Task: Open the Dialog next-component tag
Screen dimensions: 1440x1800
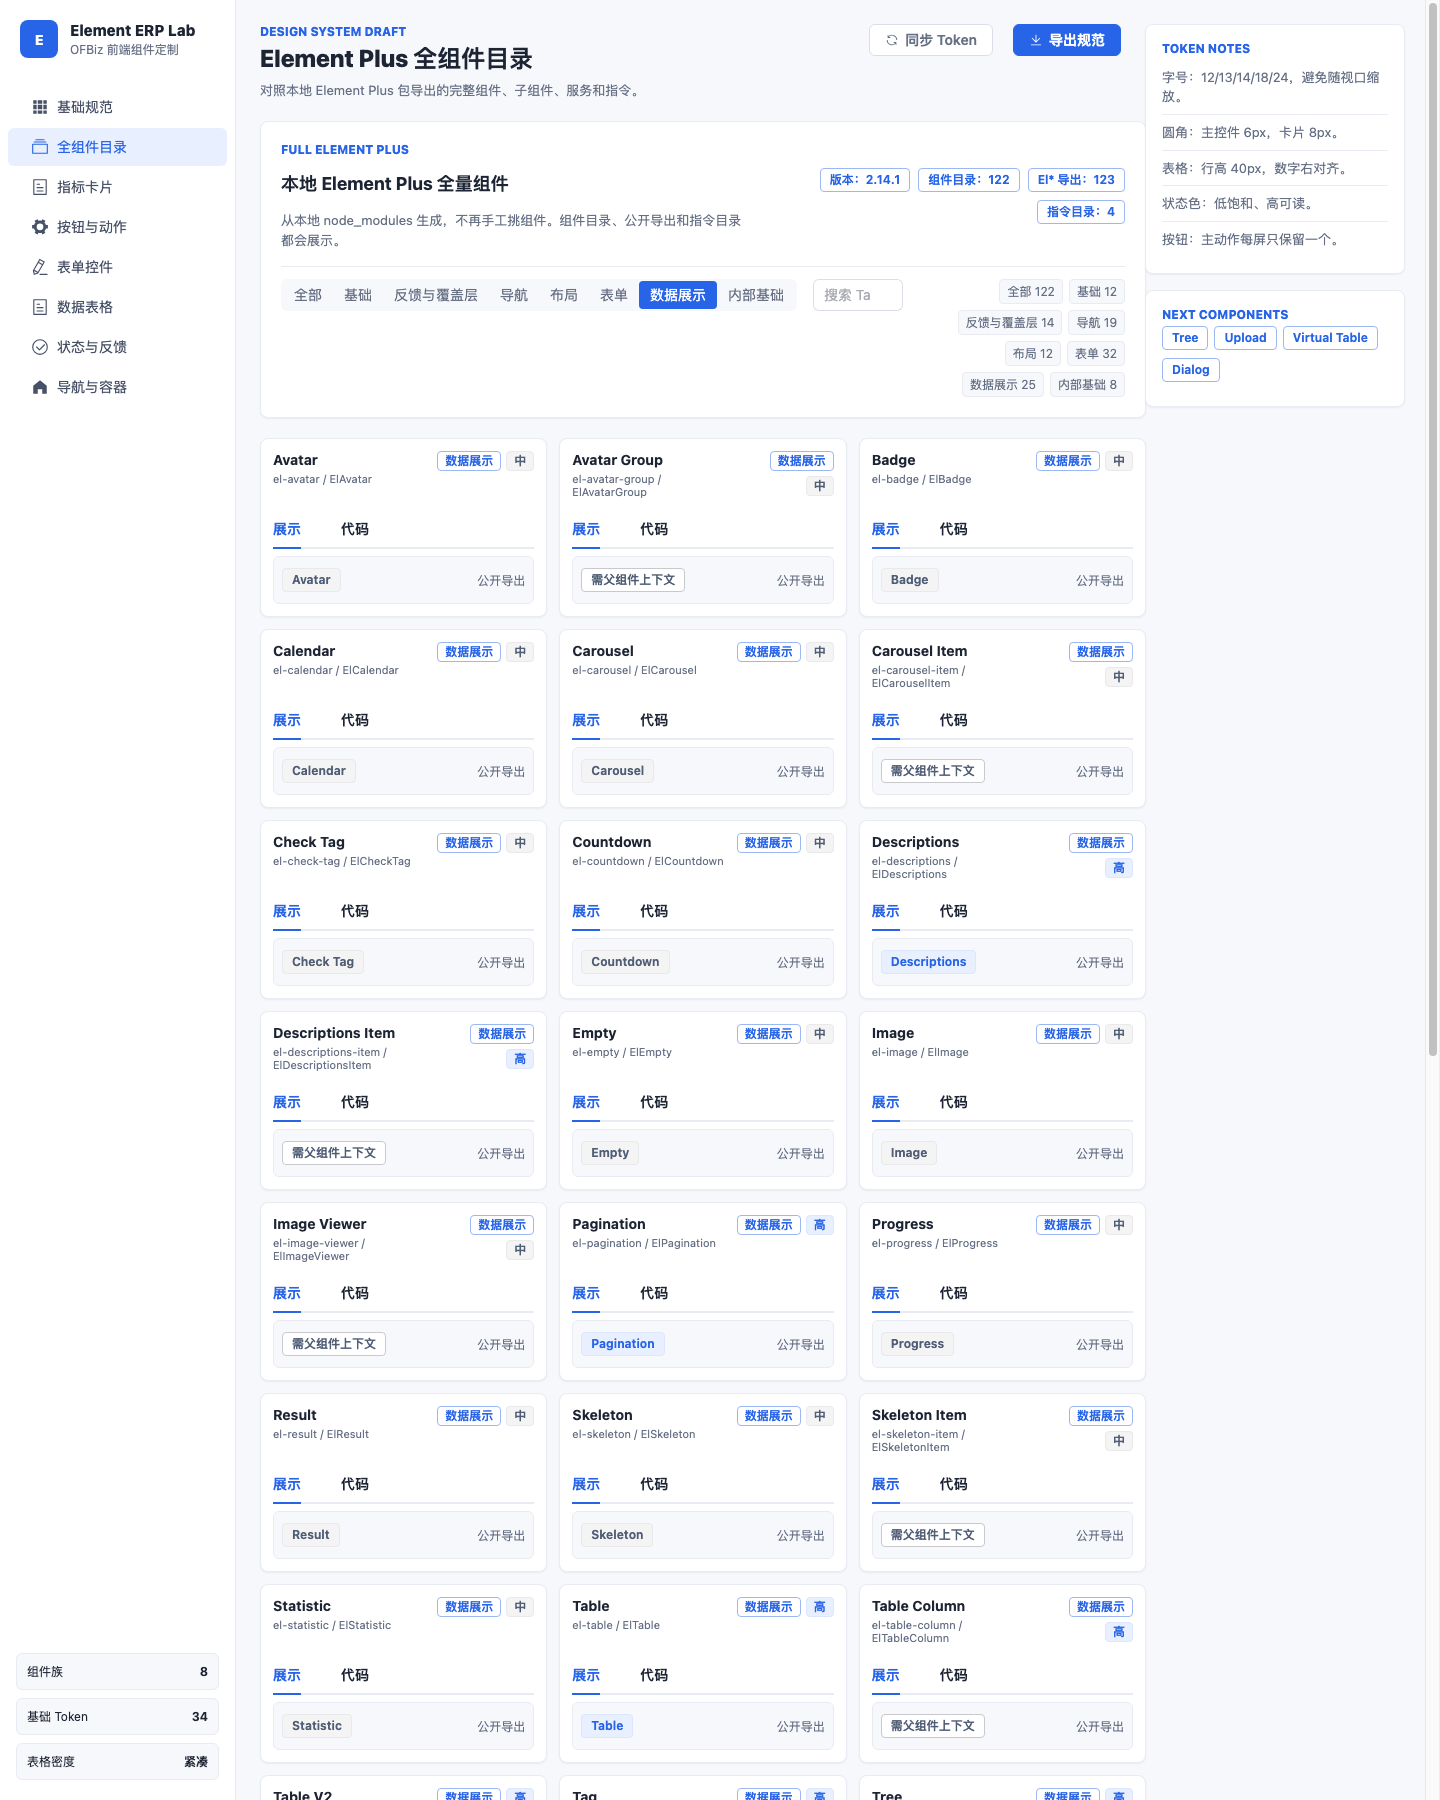Action: 1191,370
